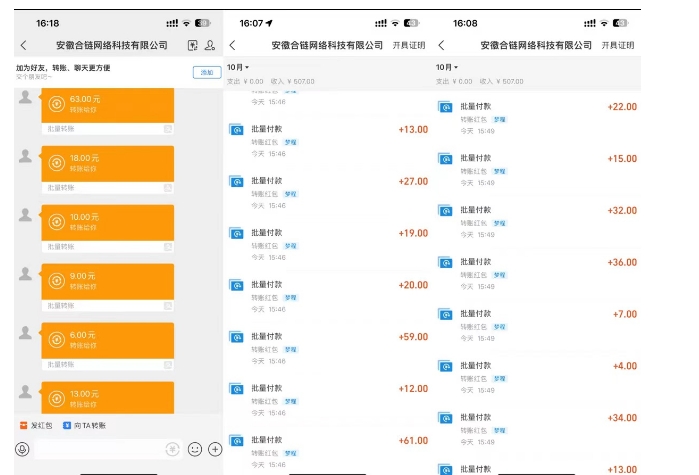Tap the voice input icon beside message field
Viewport: 699px width, 475px height.
(22, 449)
